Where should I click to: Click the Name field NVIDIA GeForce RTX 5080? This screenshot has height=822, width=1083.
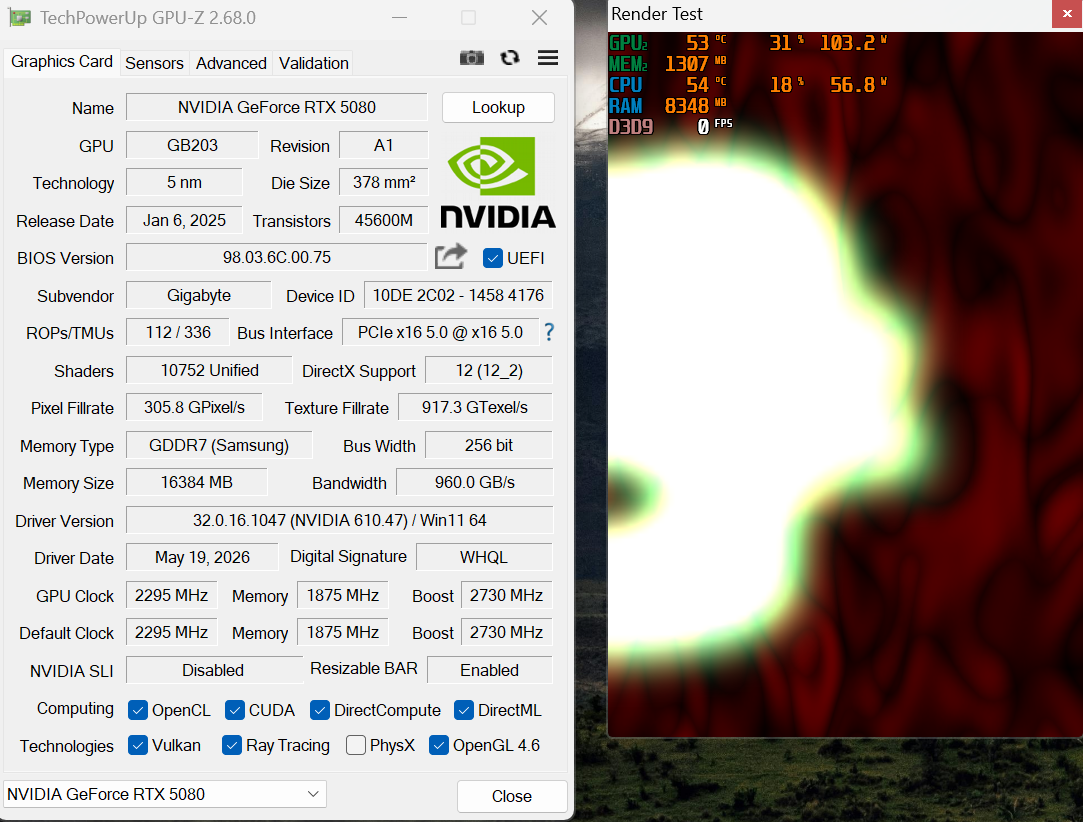276,107
